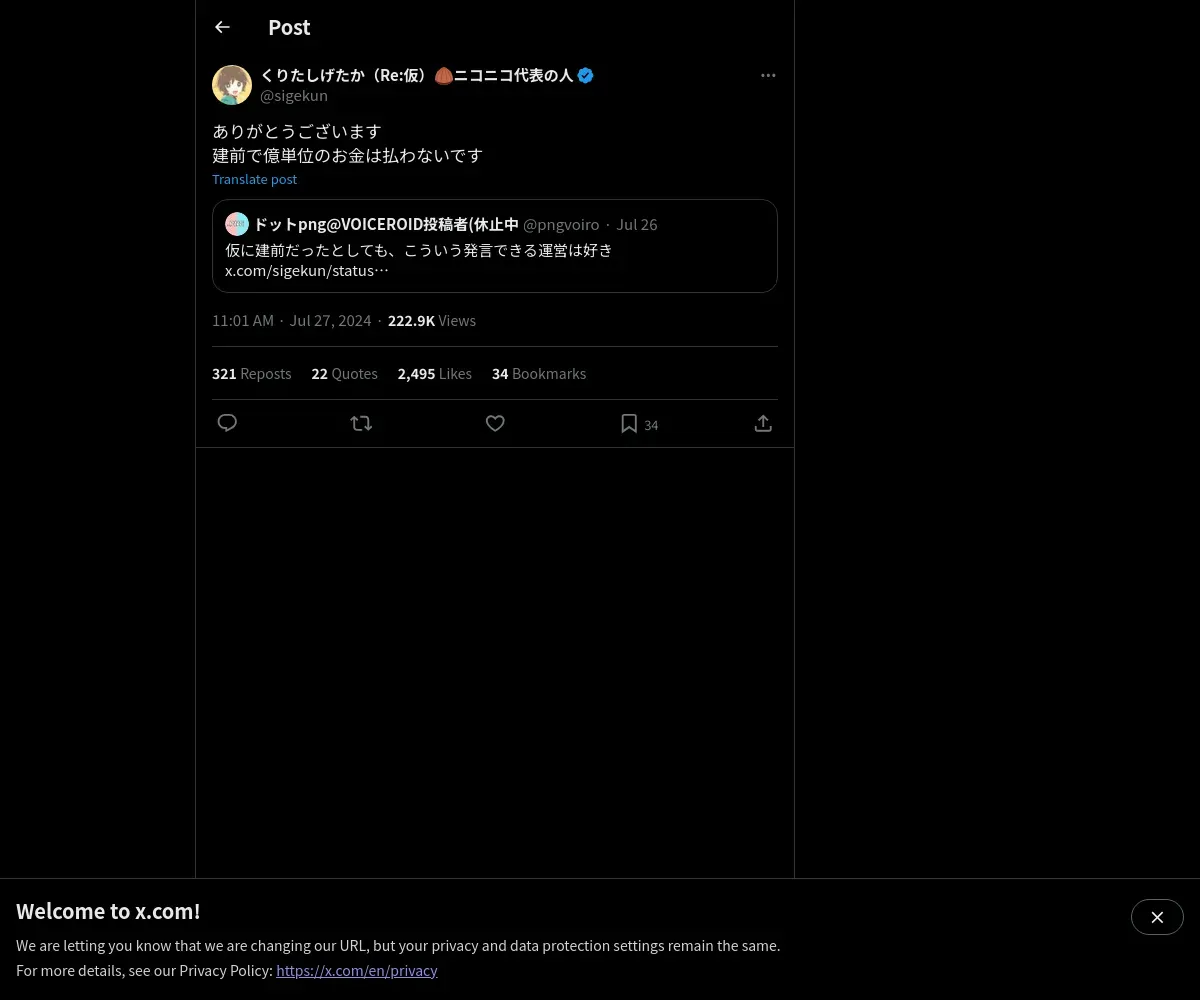Dismiss the Welcome to x.com banner

coord(1157,917)
